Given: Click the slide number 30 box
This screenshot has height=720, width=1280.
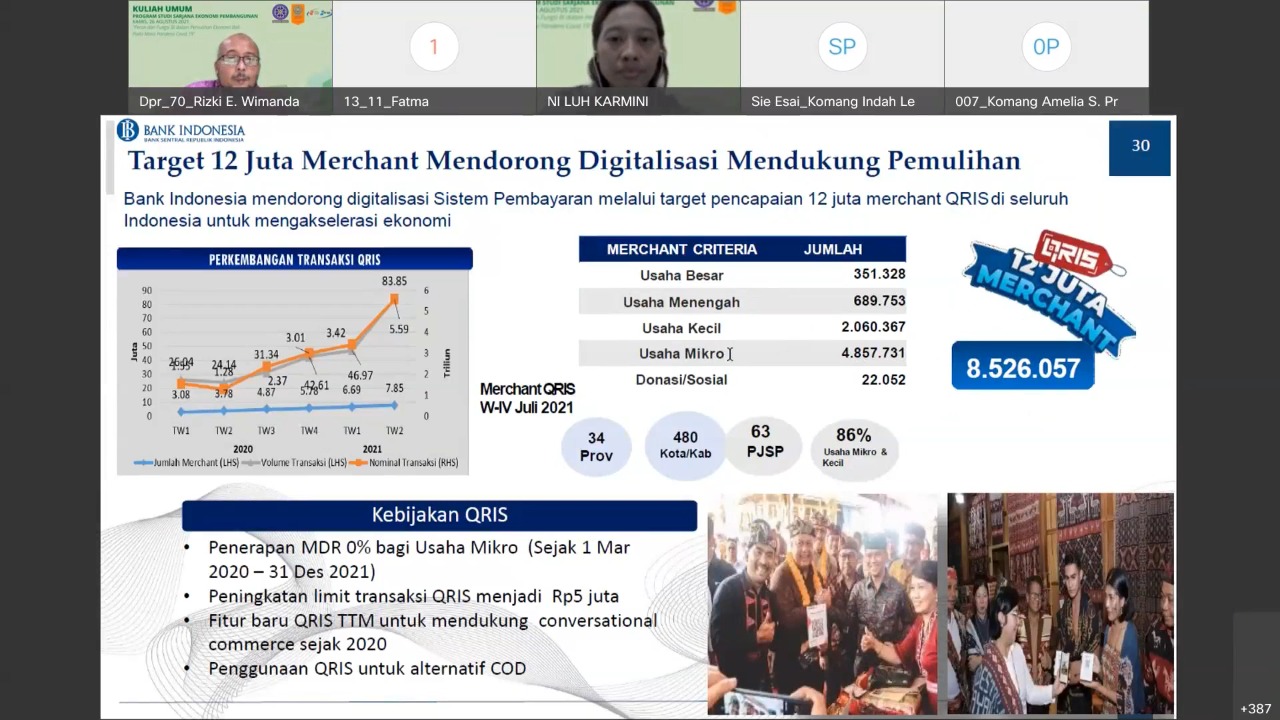Looking at the screenshot, I should (x=1140, y=147).
